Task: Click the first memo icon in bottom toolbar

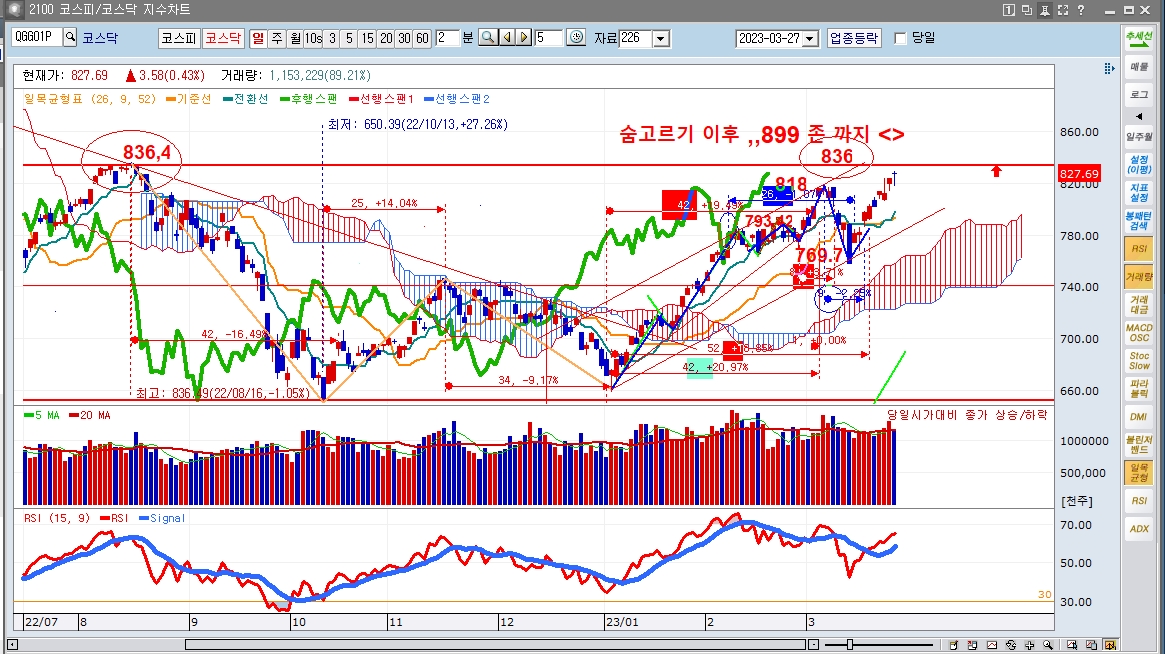Action: coord(953,645)
